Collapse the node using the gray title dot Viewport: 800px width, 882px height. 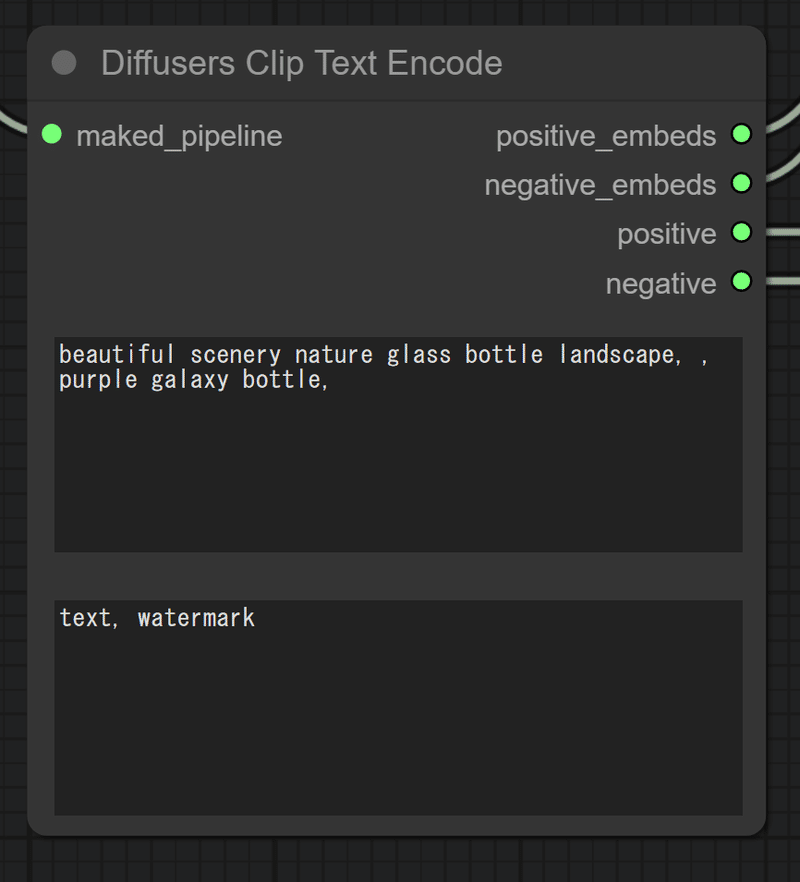[x=64, y=63]
